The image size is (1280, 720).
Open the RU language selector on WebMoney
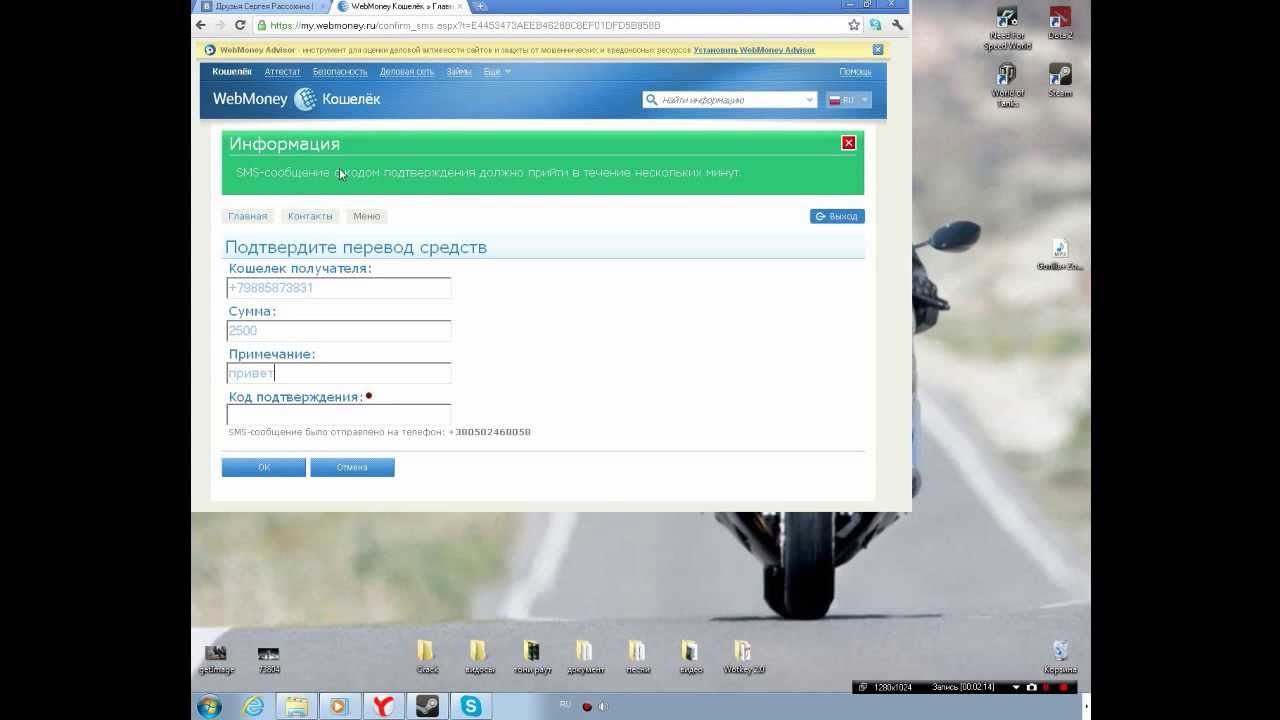[849, 100]
